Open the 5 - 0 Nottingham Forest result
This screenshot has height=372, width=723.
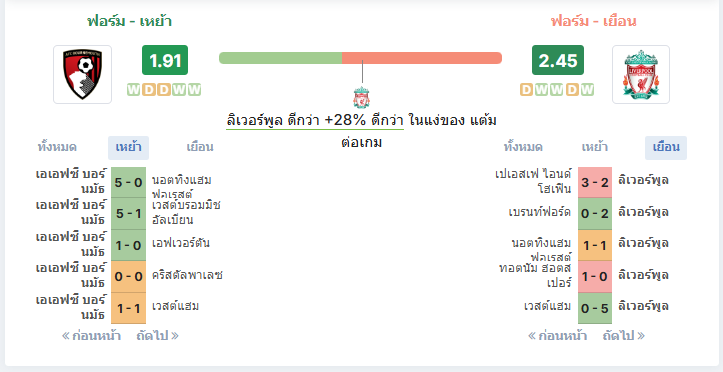(x=128, y=183)
